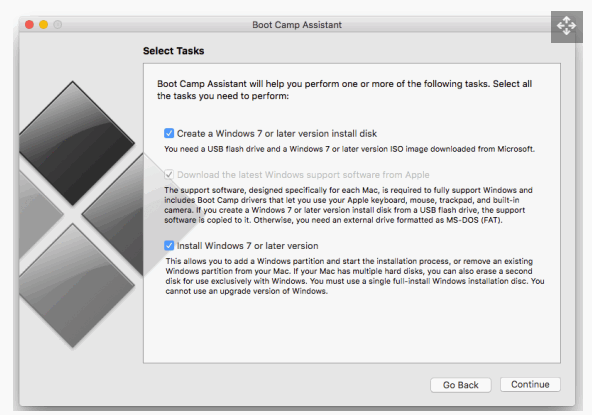Click the move arrows icon in the corner
592x415 pixels.
[566, 26]
